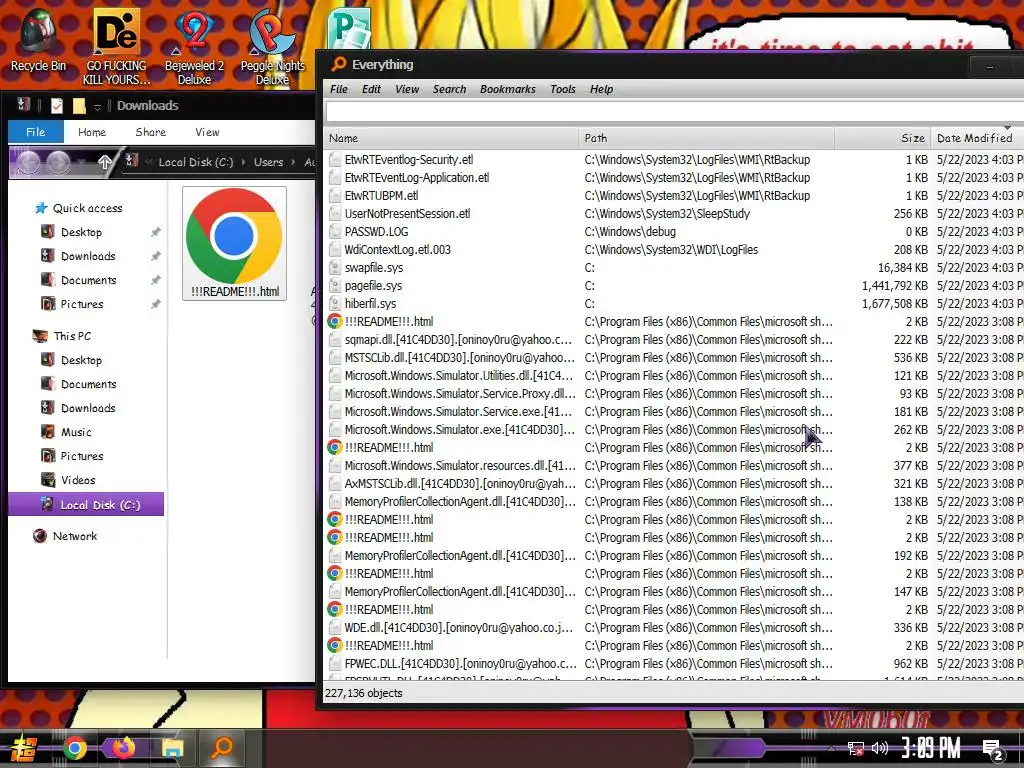
Task: Click the new folder quick access toolbar icon
Action: [x=79, y=105]
